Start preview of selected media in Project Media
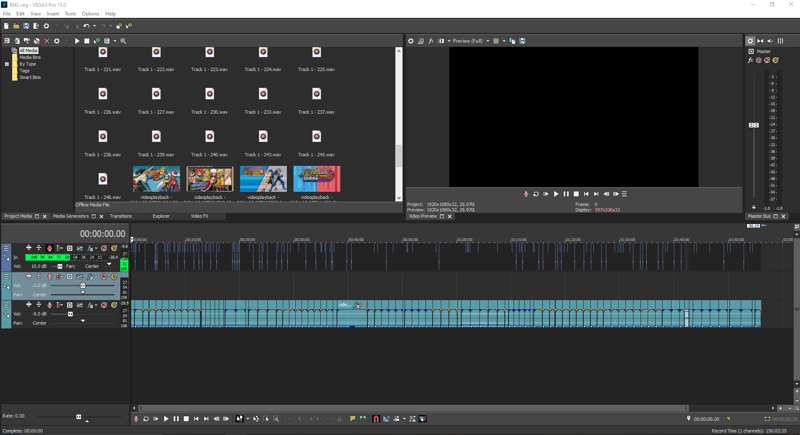This screenshot has height=435, width=800. tap(77, 41)
